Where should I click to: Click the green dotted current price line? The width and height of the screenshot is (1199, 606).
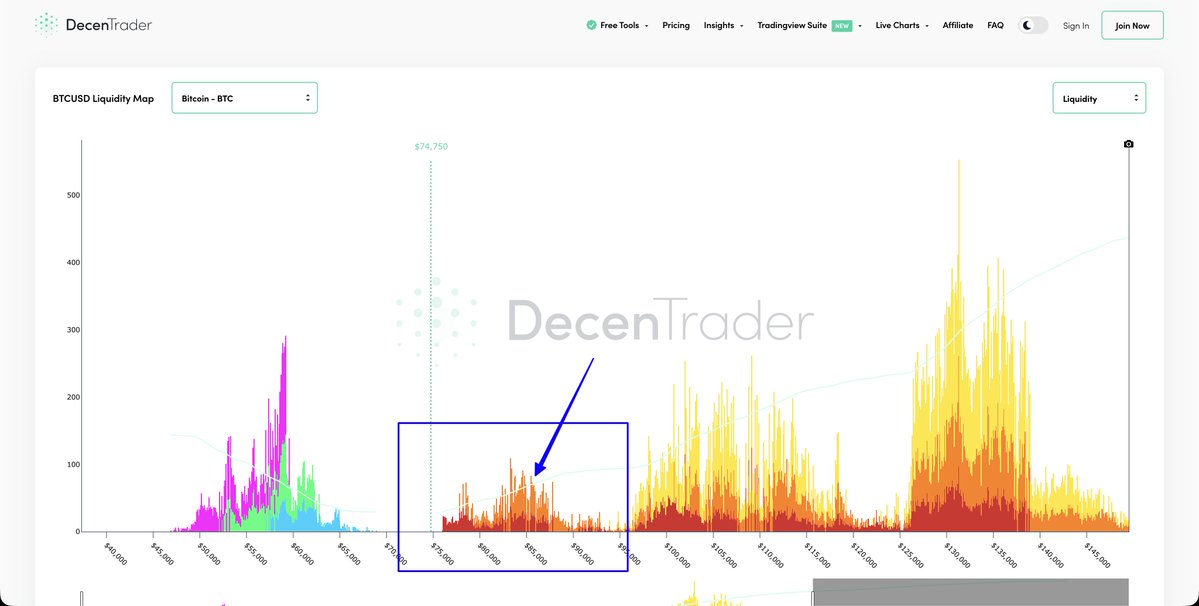[431, 345]
